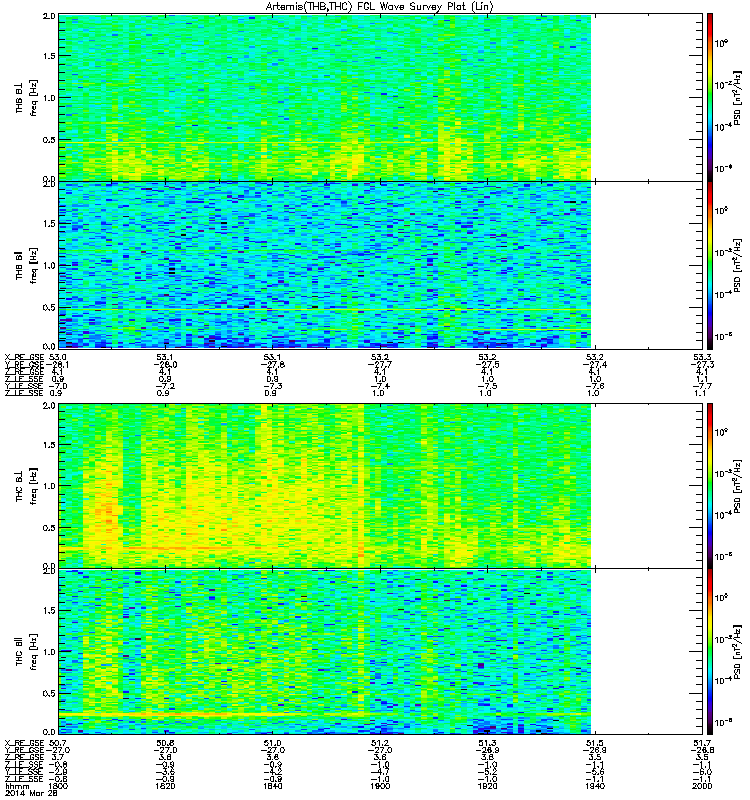Click the plot title 'Artemis(THB,THC) FGL Wave Survey Plot (Lin)'
The width and height of the screenshot is (750, 800).
[x=379, y=7]
